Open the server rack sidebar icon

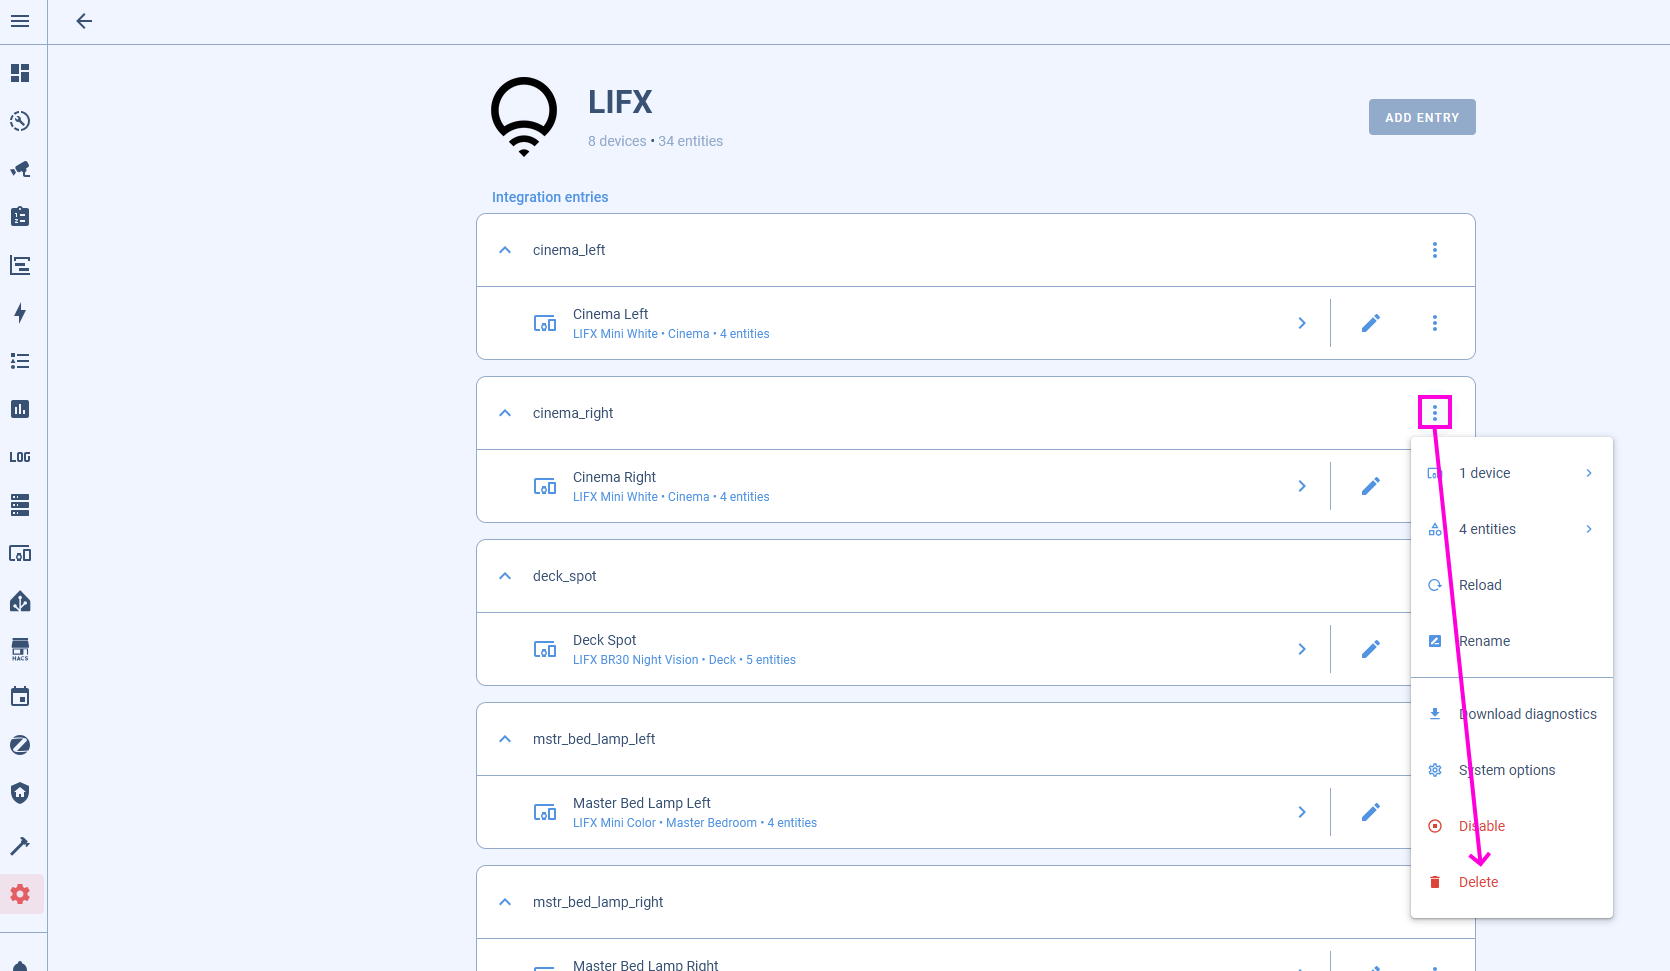tap(20, 505)
